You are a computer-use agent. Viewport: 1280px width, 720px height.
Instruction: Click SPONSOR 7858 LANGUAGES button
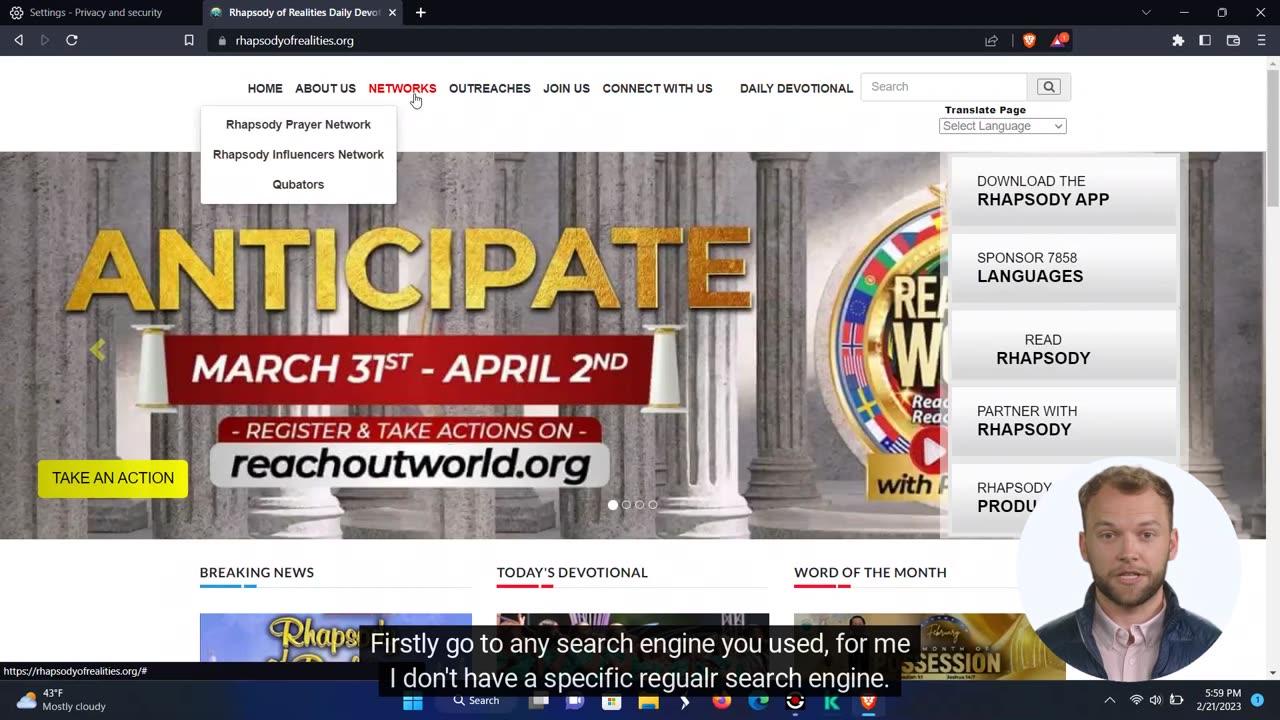click(1064, 267)
